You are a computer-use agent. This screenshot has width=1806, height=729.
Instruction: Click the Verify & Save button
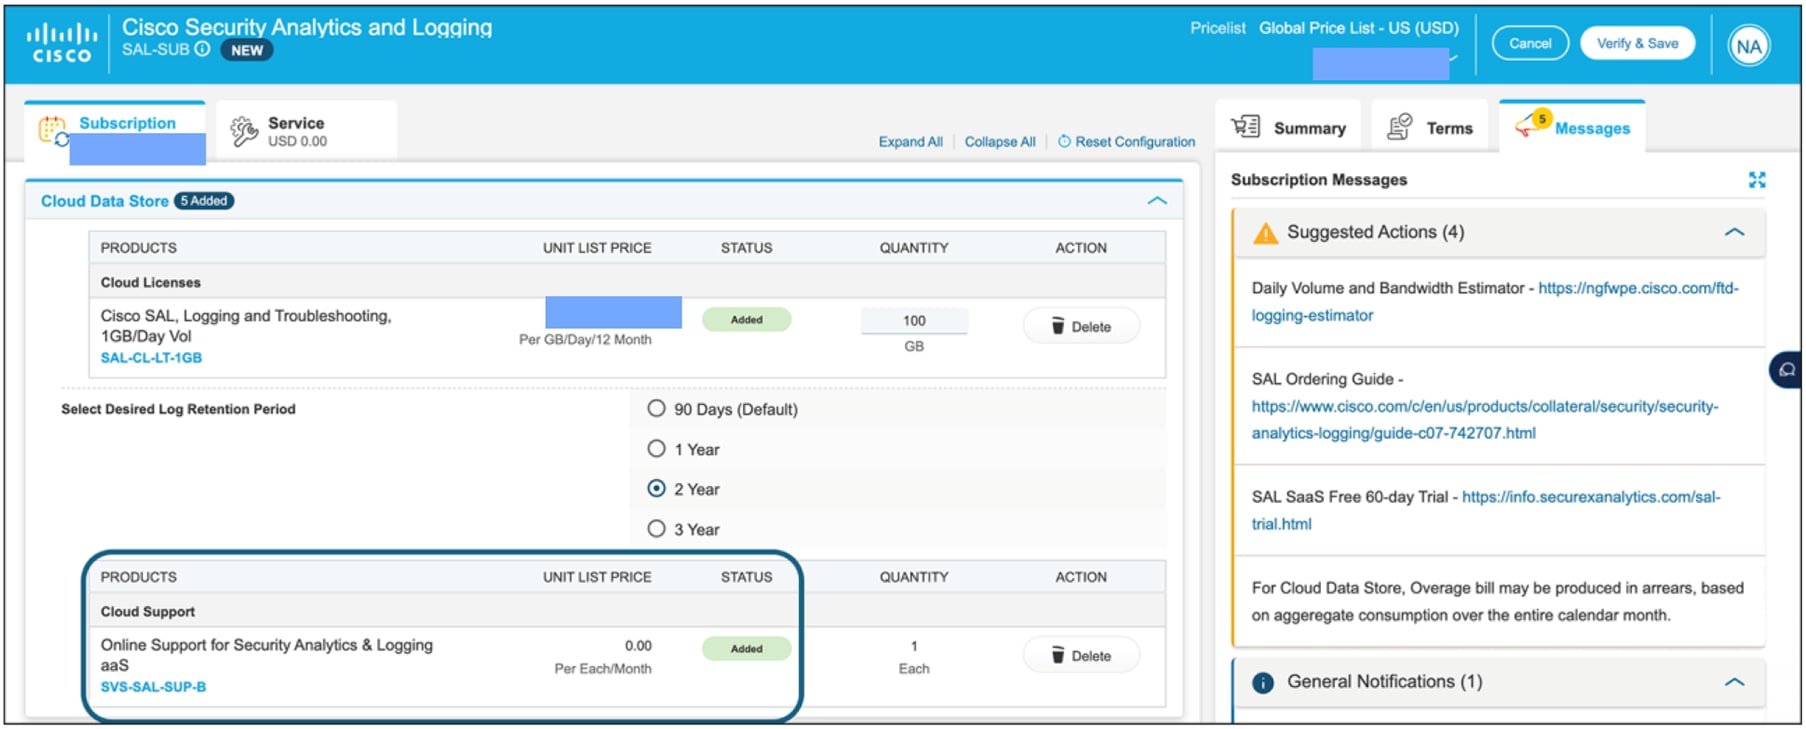click(x=1637, y=43)
